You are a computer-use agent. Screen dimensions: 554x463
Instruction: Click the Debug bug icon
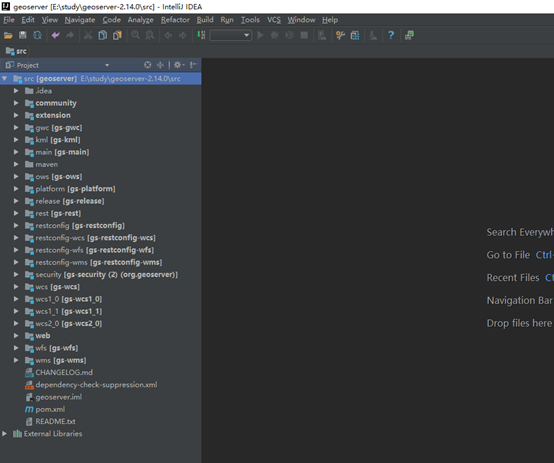[x=275, y=35]
